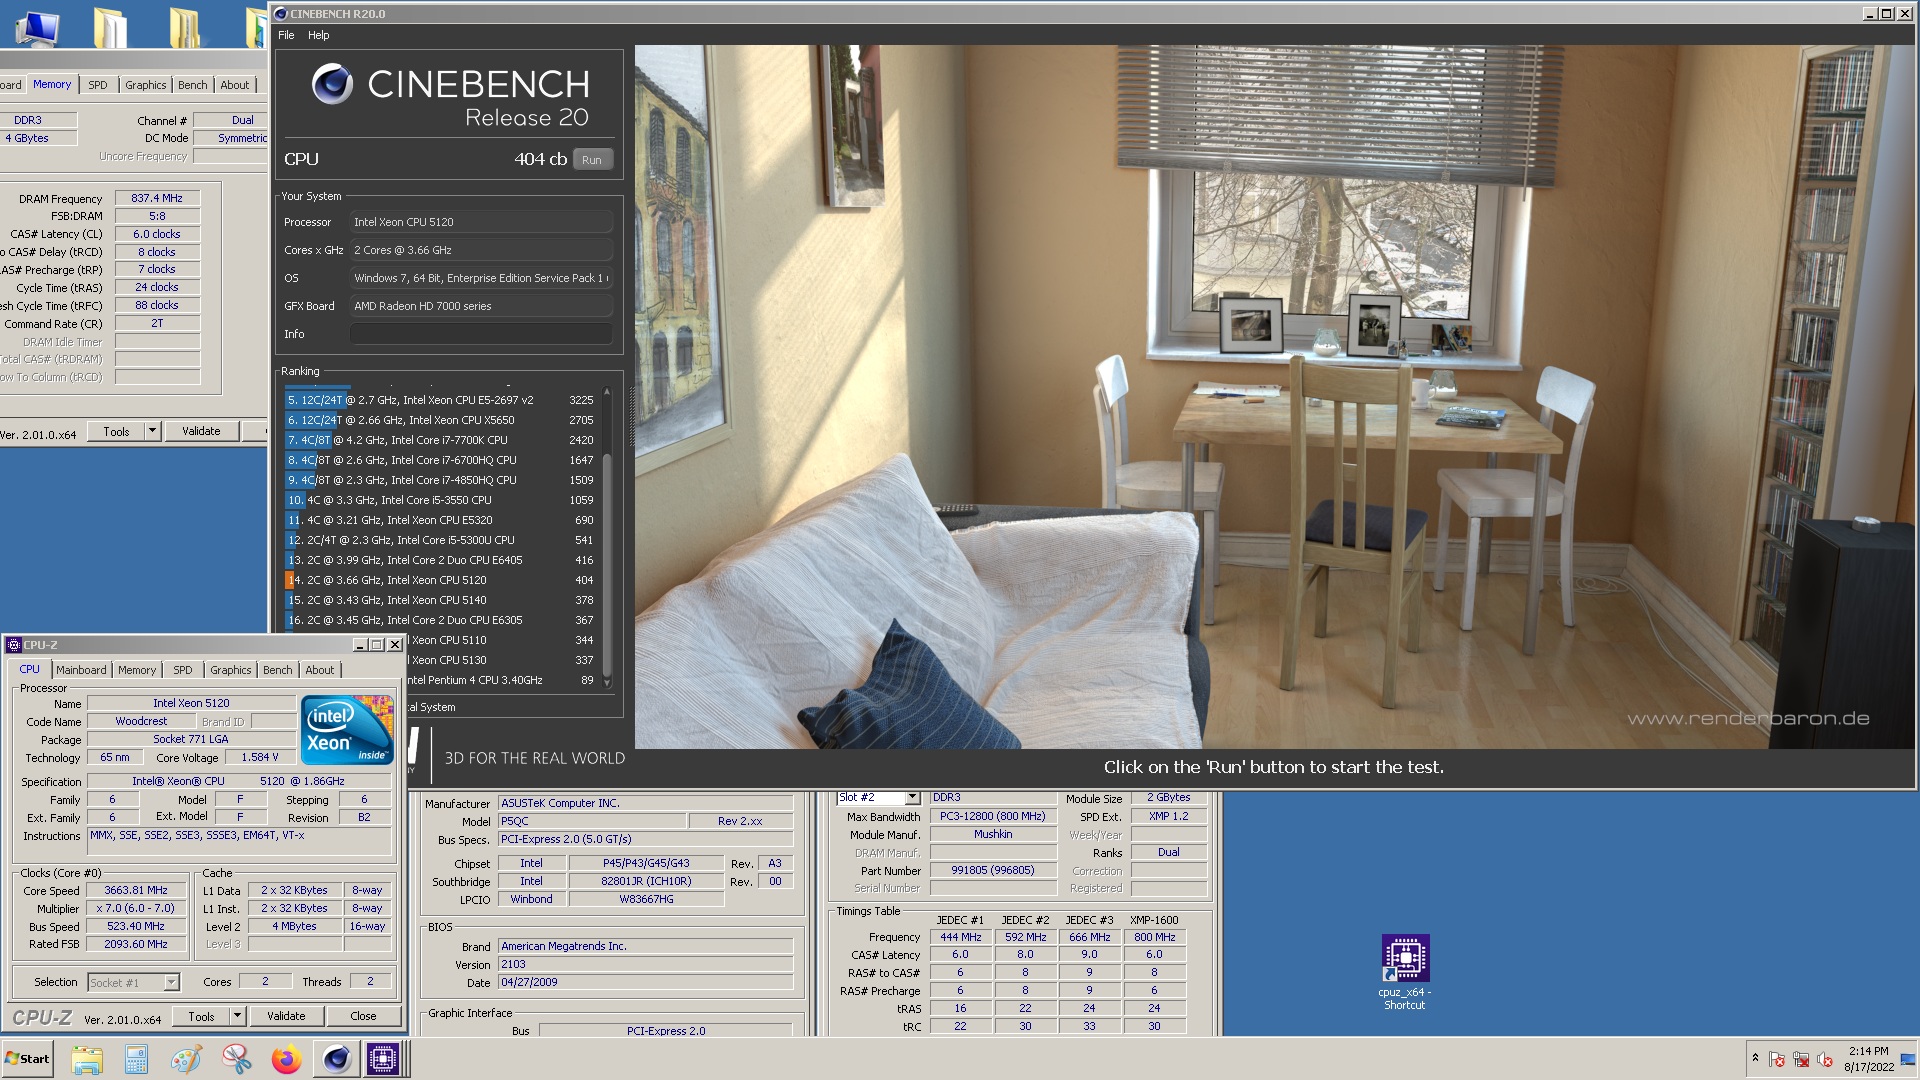Run the Cinebench CPU test
1920x1080 pixels.
click(592, 160)
